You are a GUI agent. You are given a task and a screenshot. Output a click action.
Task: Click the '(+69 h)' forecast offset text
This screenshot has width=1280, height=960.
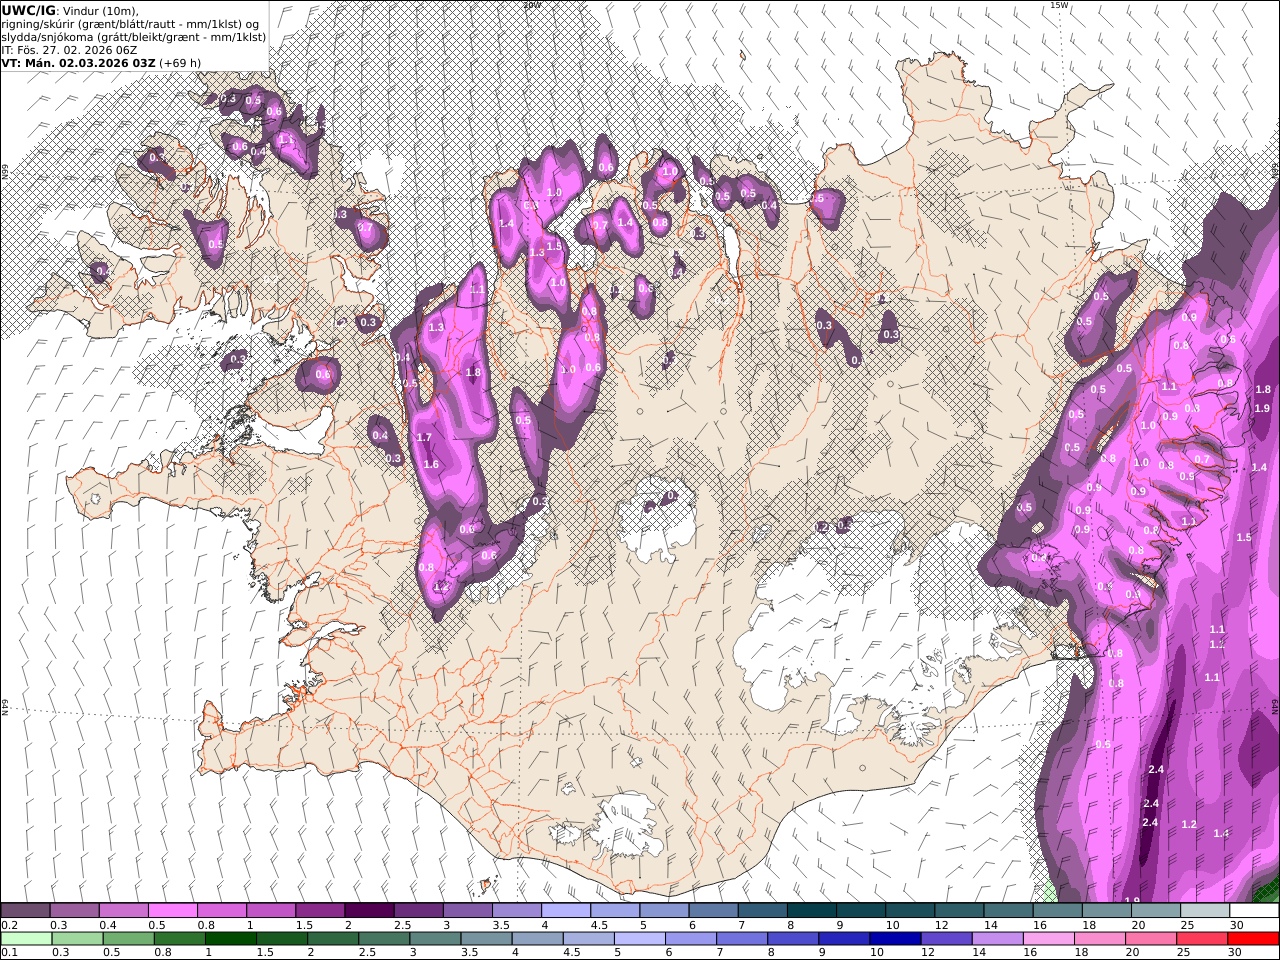(x=181, y=62)
